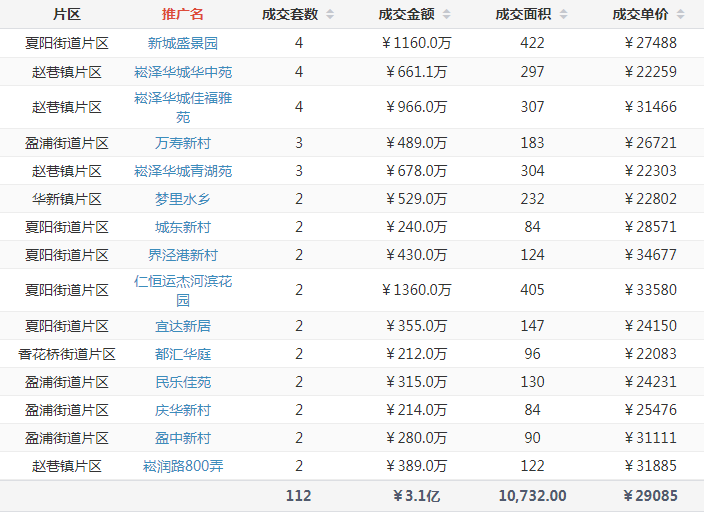This screenshot has height=514, width=704.
Task: Select the unit price ¥33580
Action: point(650,290)
